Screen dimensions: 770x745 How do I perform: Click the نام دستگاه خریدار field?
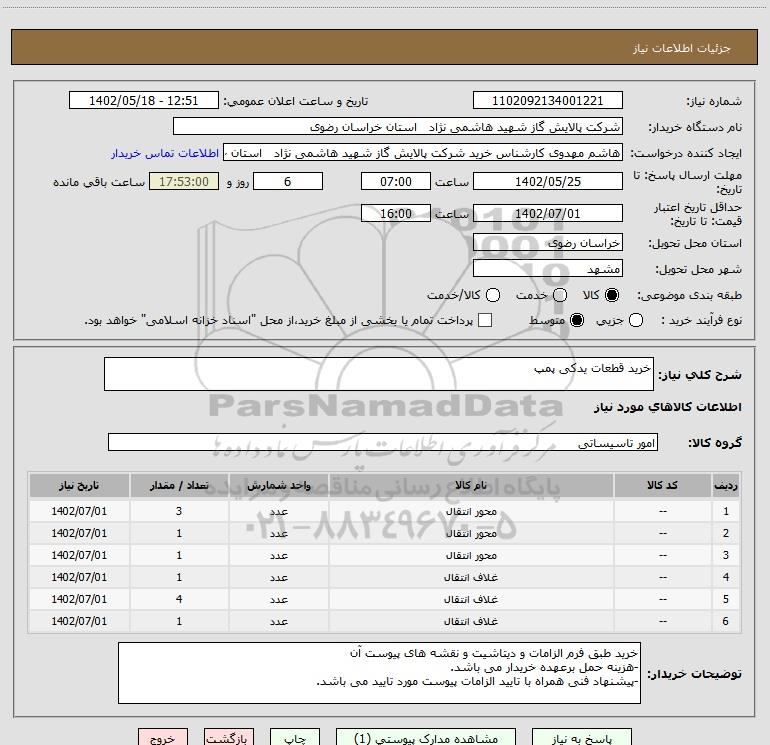398,127
